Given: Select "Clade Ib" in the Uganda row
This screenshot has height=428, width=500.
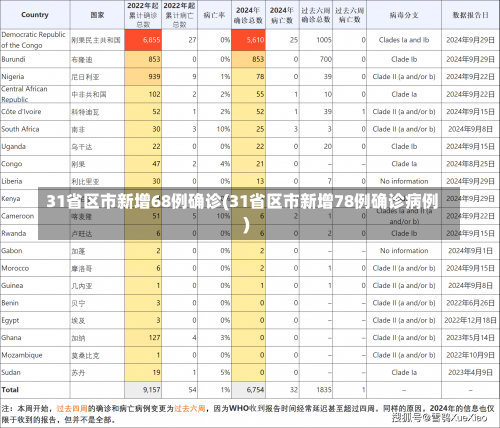Looking at the screenshot, I should pos(404,146).
